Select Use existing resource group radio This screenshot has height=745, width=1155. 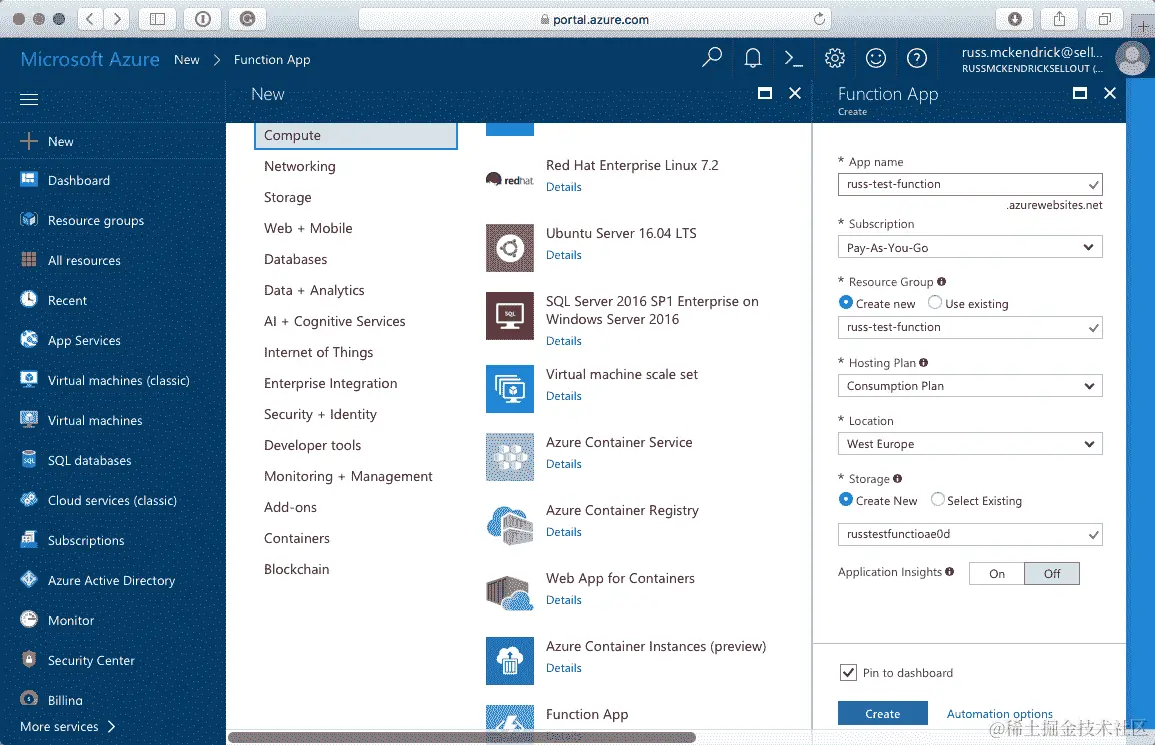935,302
